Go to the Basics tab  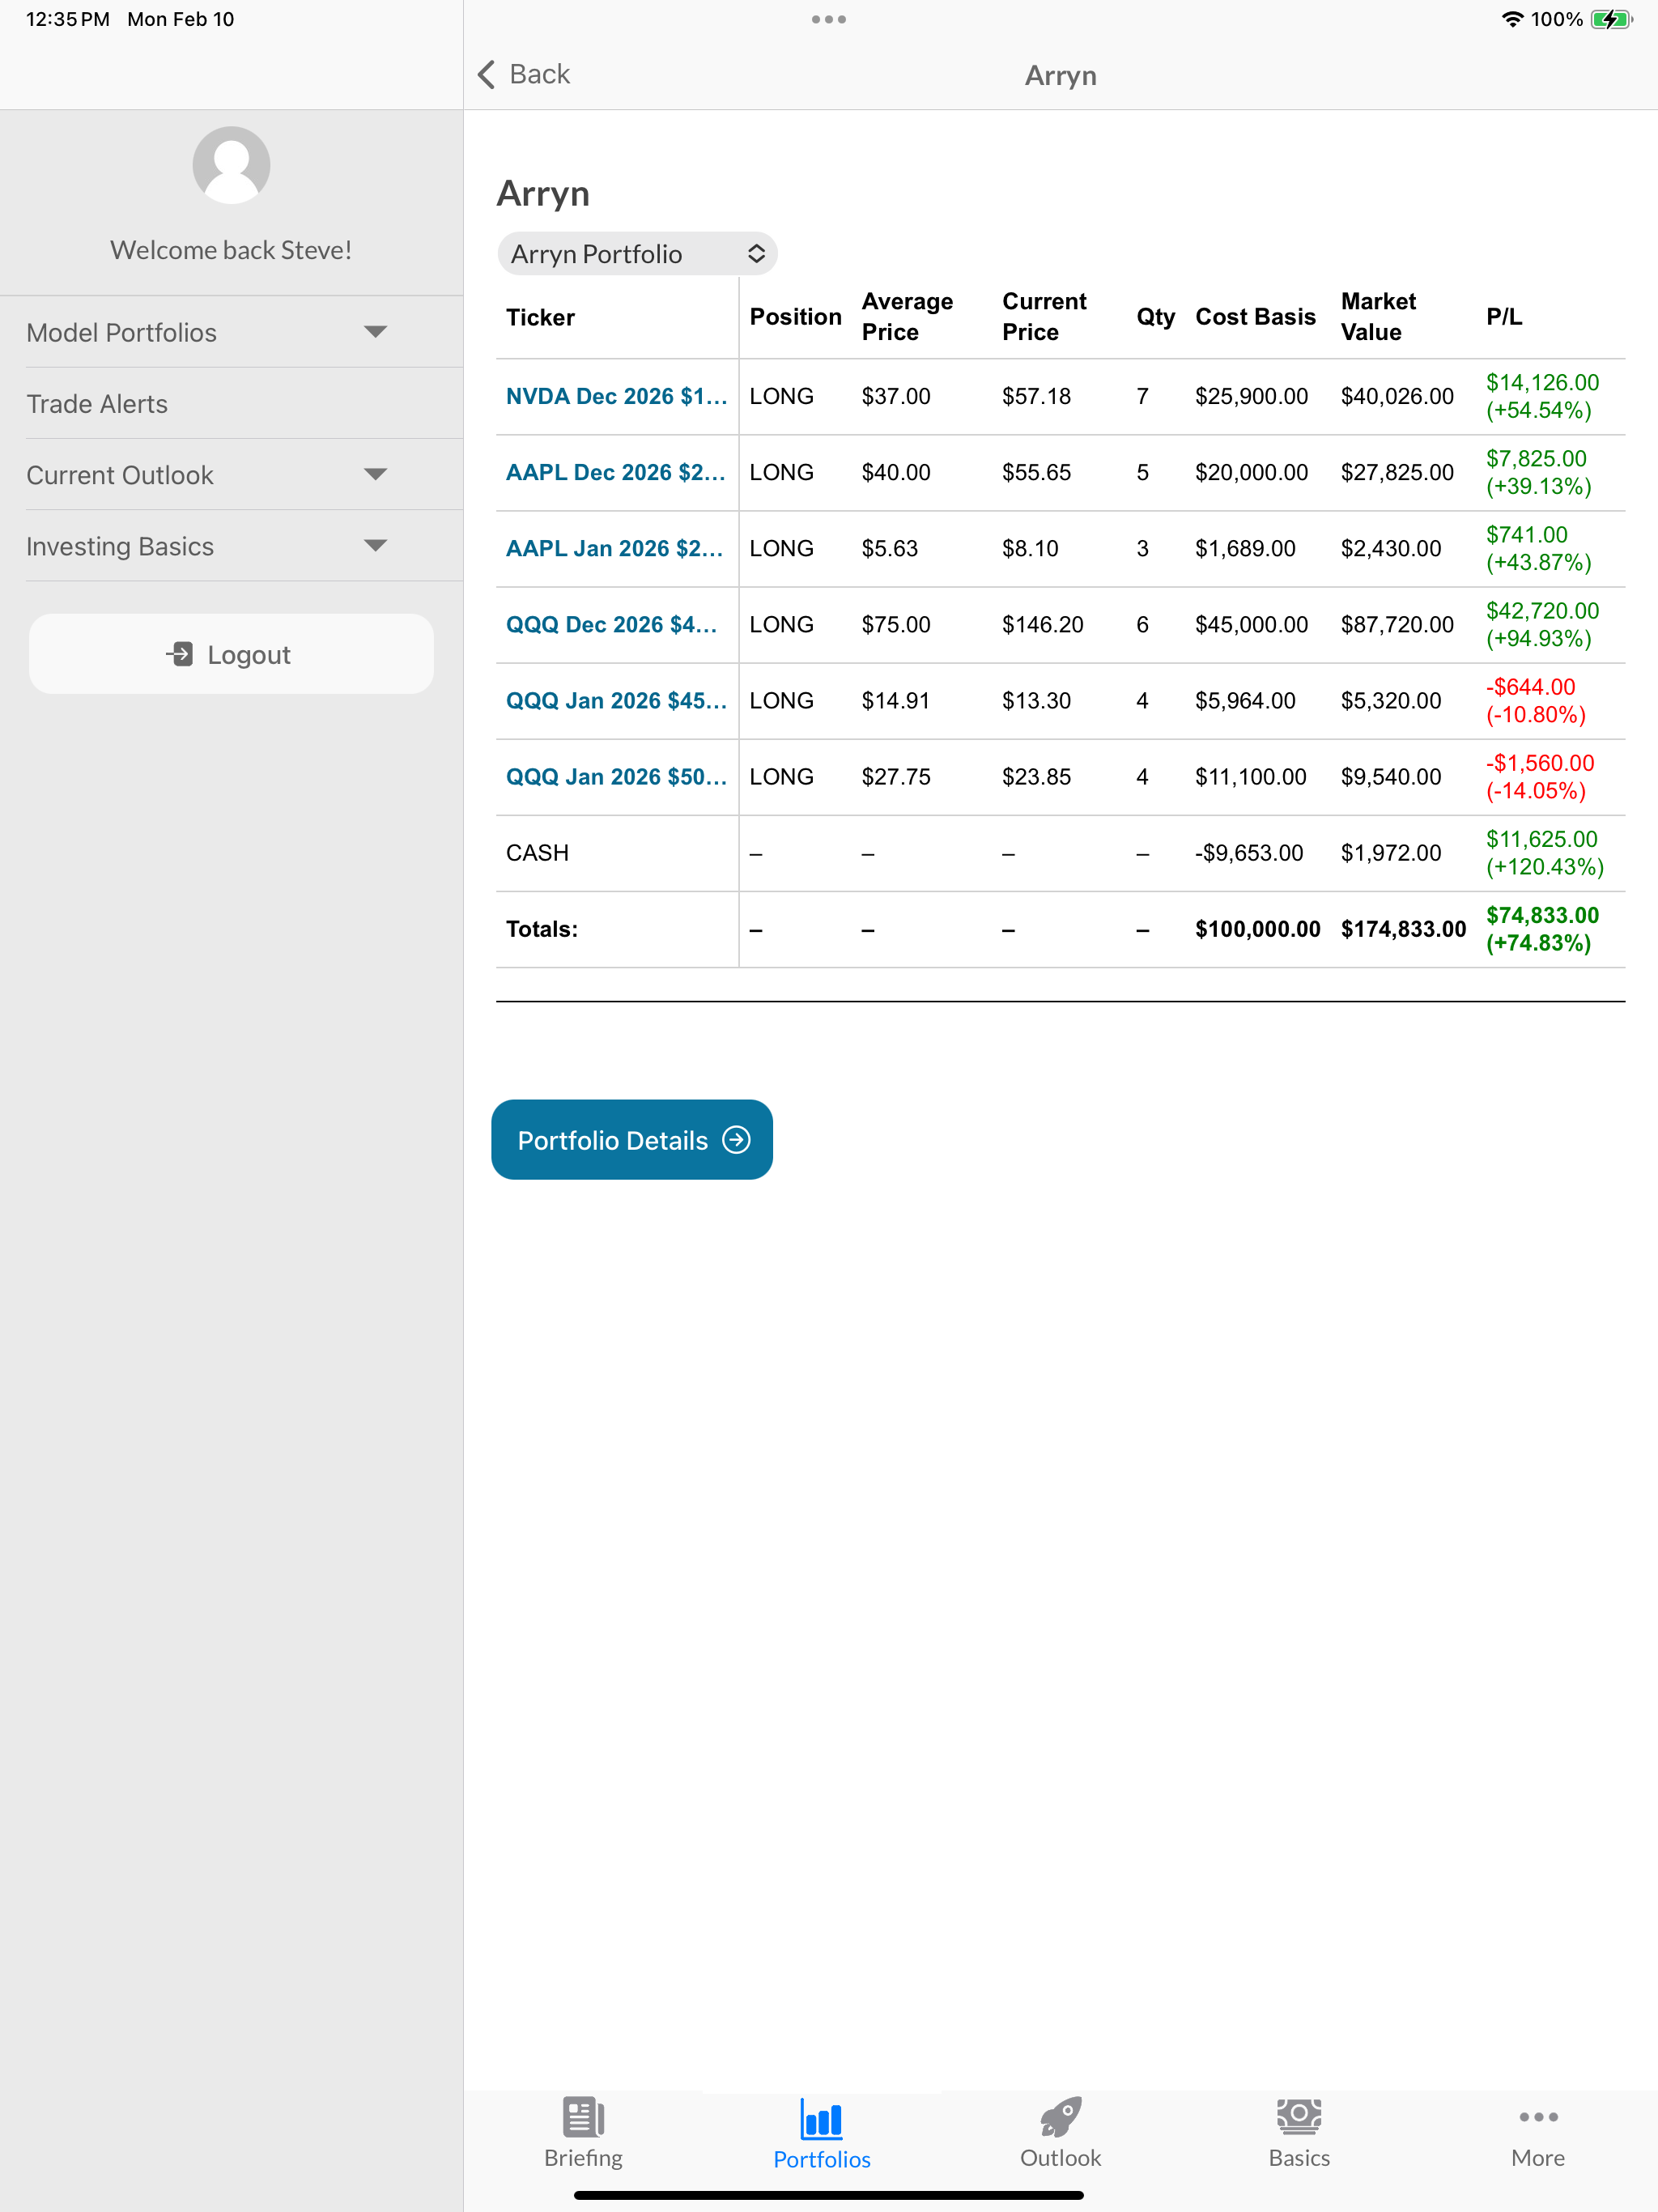pyautogui.click(x=1299, y=2134)
